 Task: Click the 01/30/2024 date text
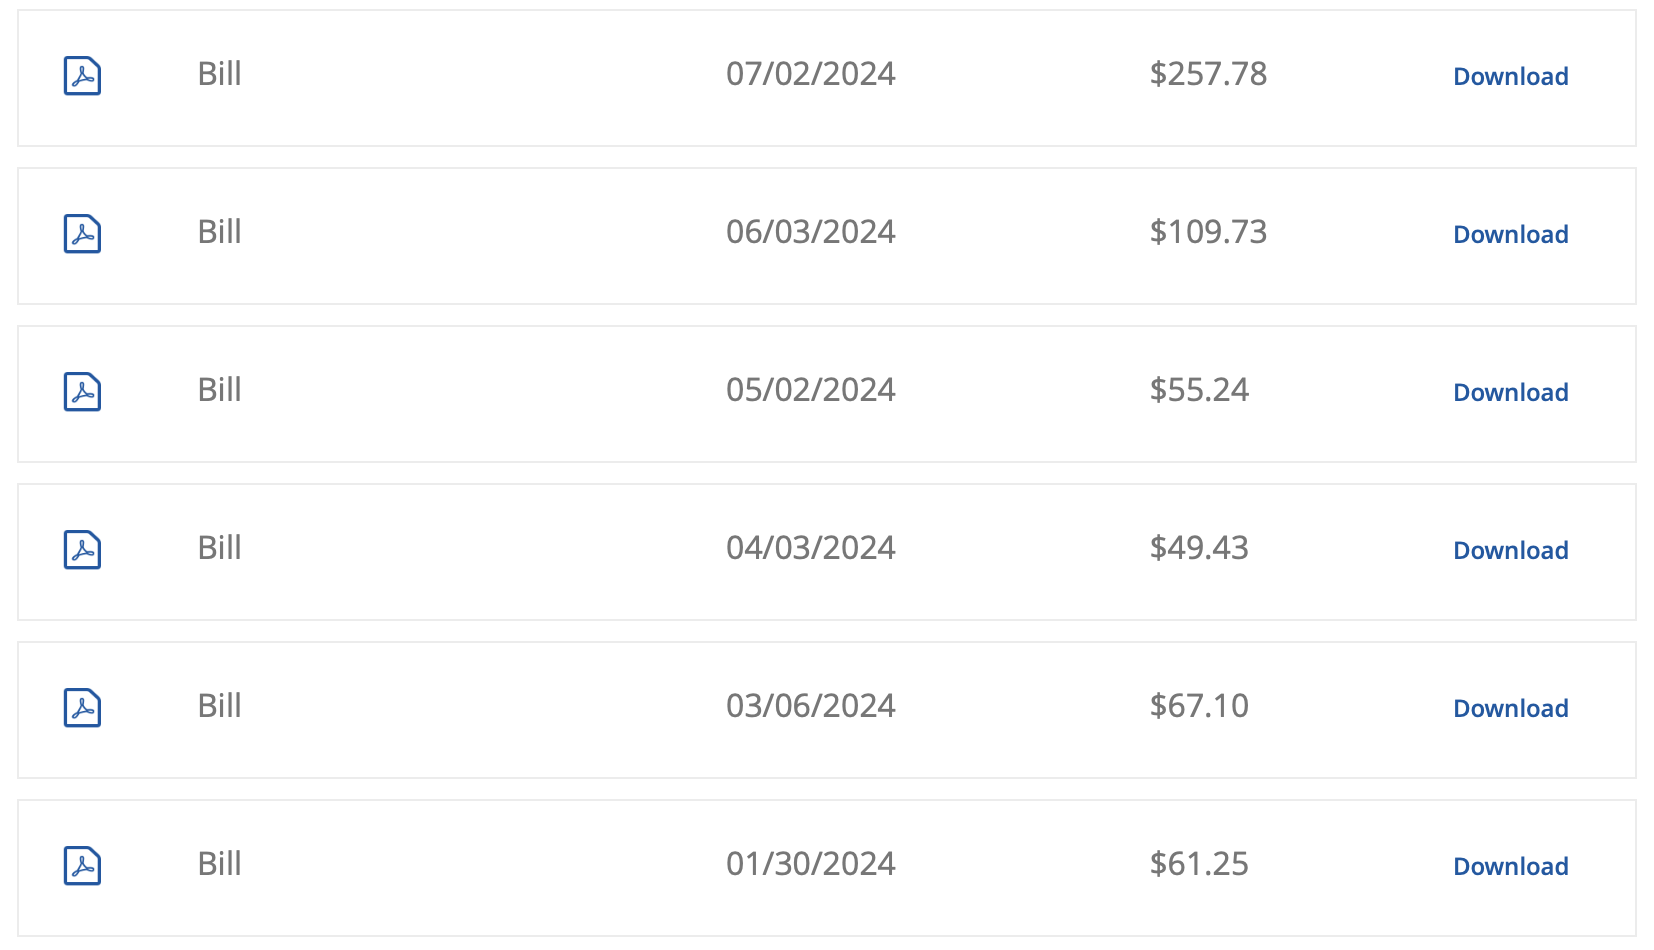coord(811,864)
